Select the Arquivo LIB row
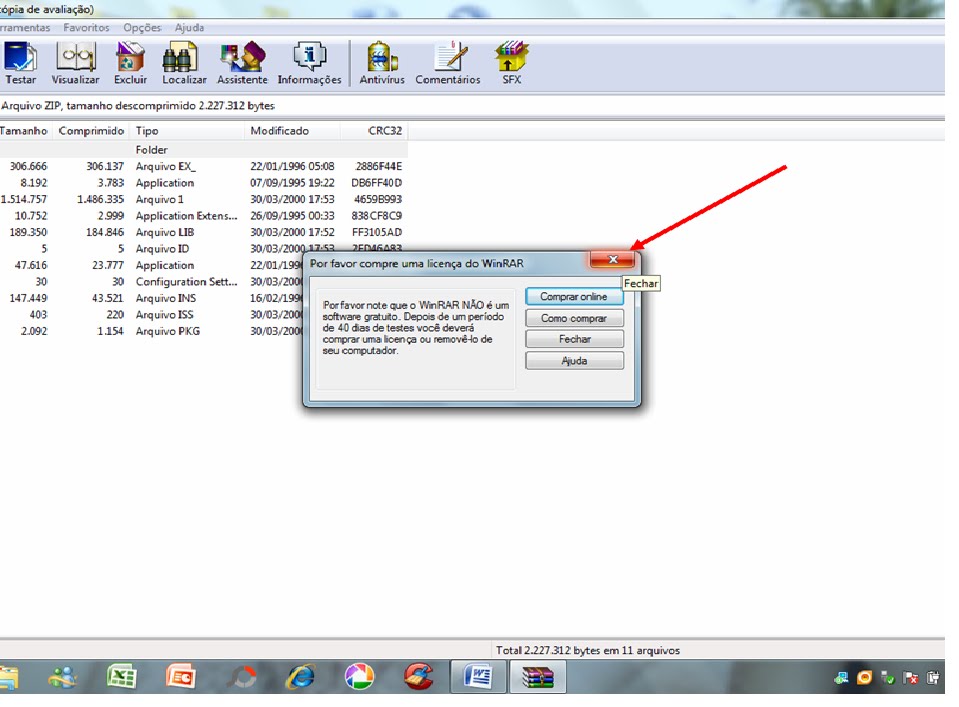The width and height of the screenshot is (959, 707). pyautogui.click(x=204, y=232)
